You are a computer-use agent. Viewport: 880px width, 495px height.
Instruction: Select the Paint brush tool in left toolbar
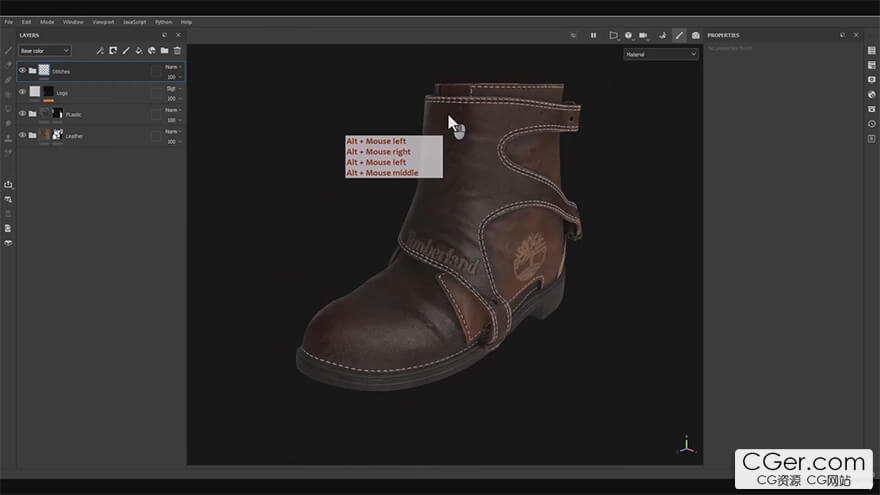(x=8, y=51)
